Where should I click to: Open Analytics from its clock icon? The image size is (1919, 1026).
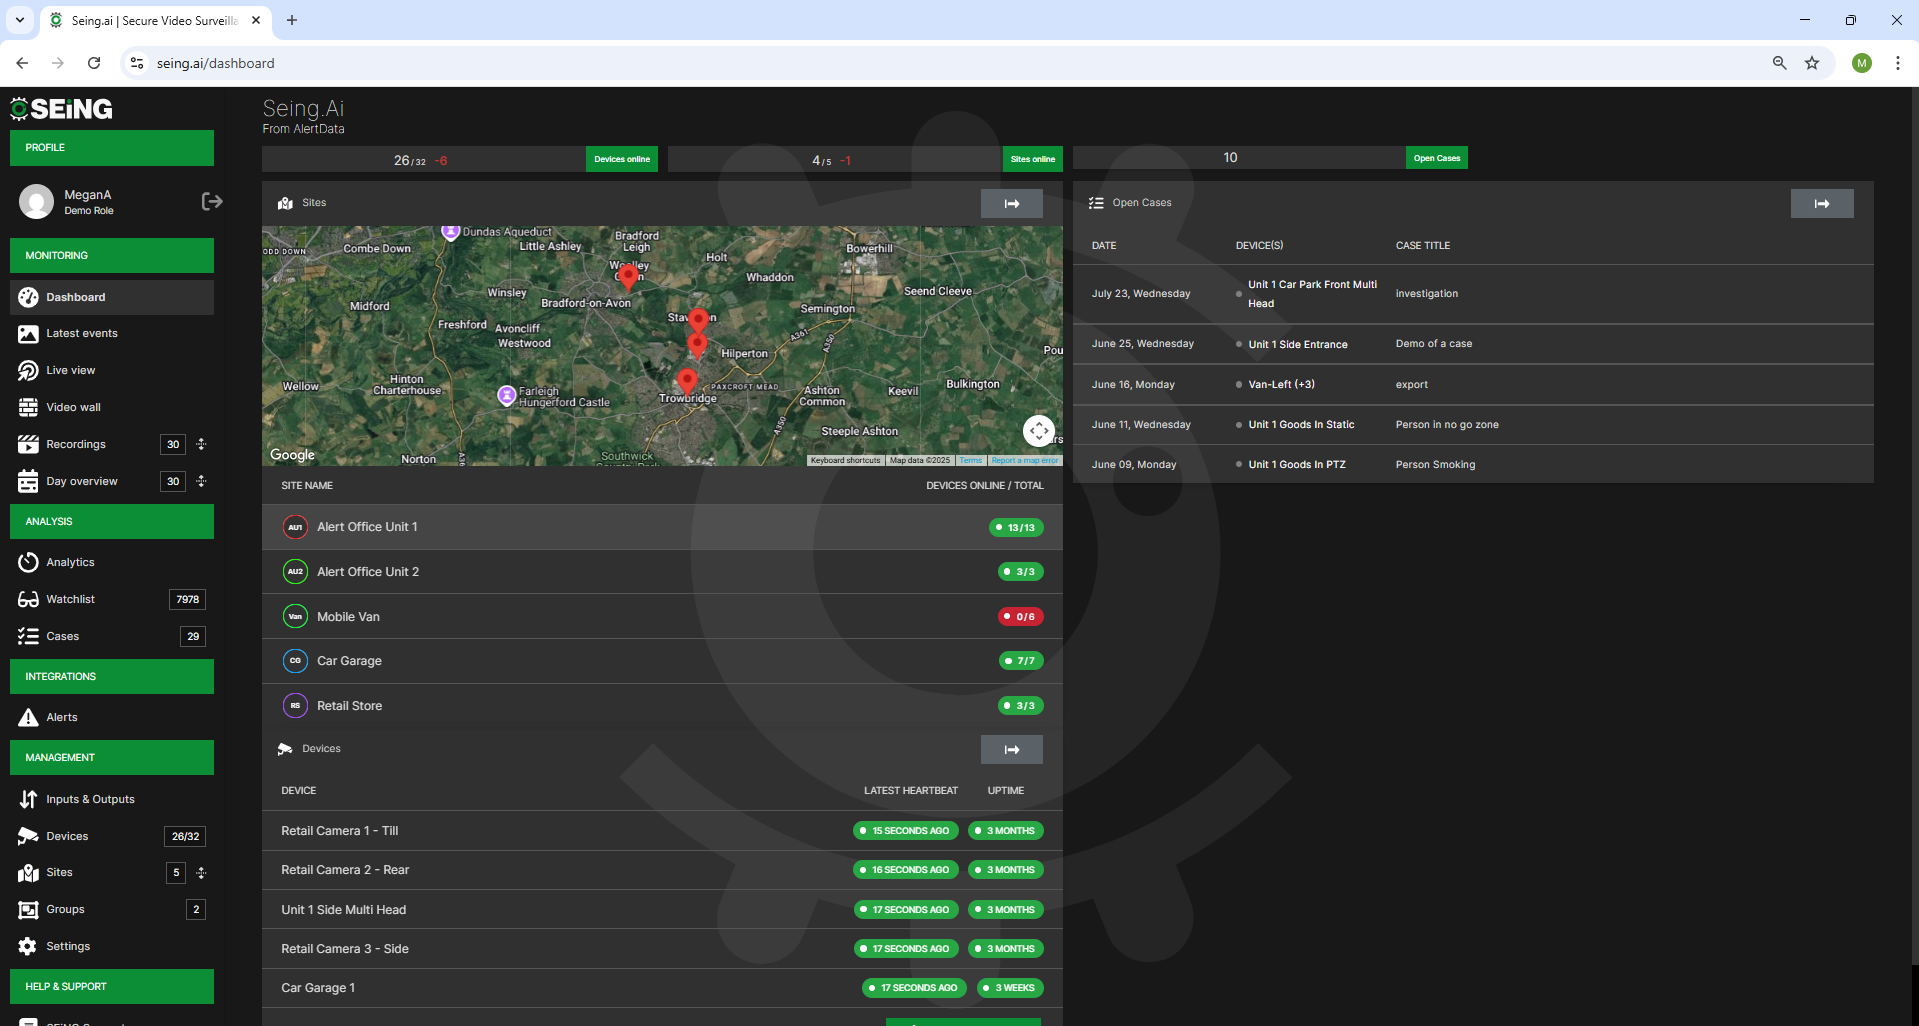pos(30,562)
